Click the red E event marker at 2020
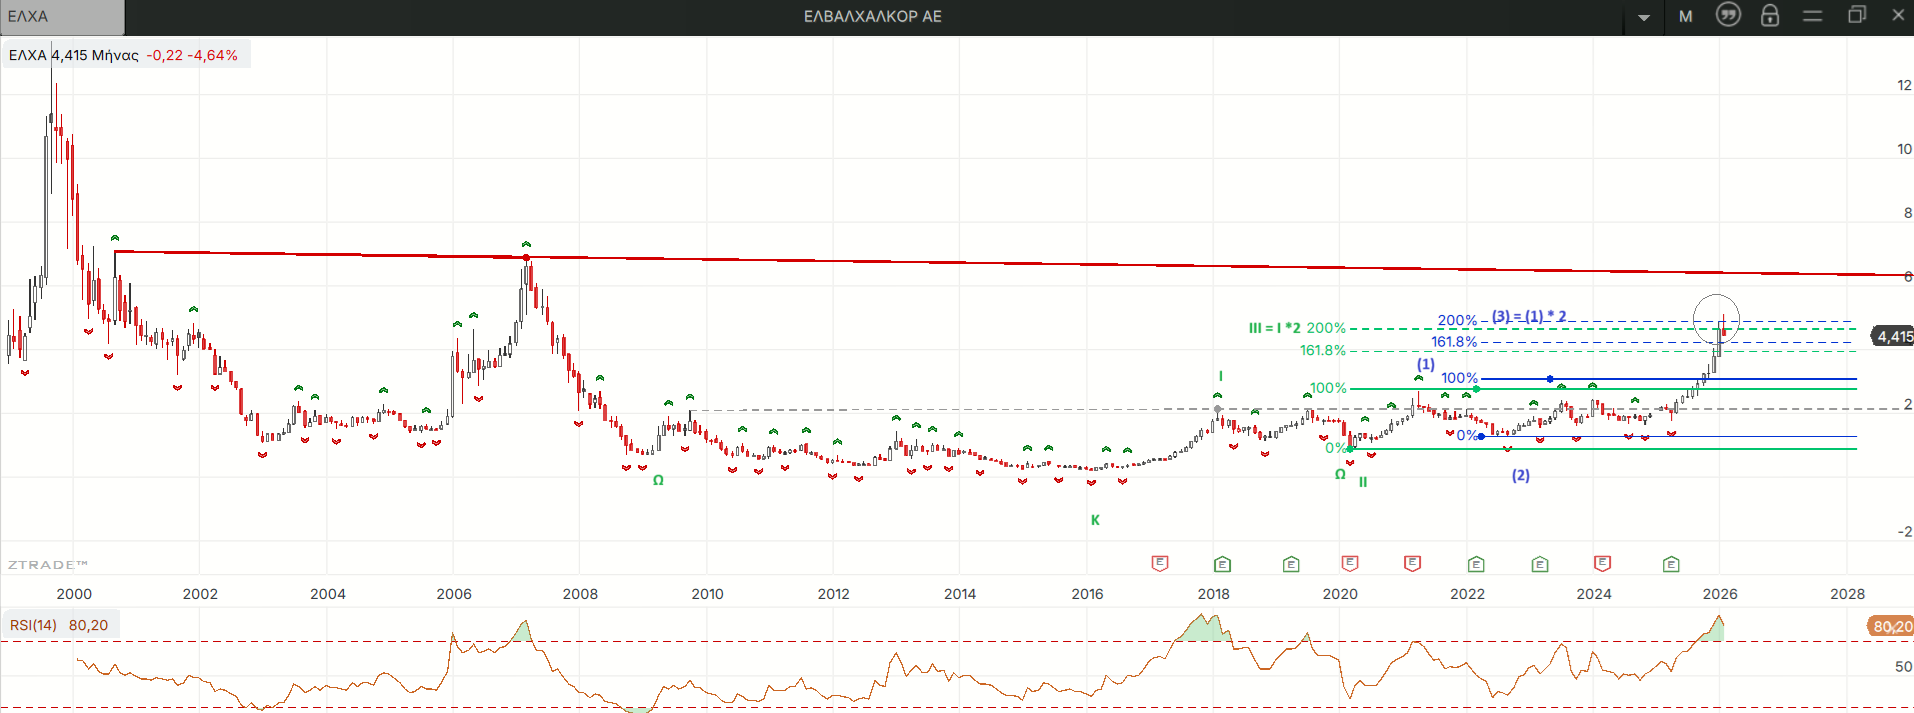The height and width of the screenshot is (713, 1914). pyautogui.click(x=1350, y=563)
